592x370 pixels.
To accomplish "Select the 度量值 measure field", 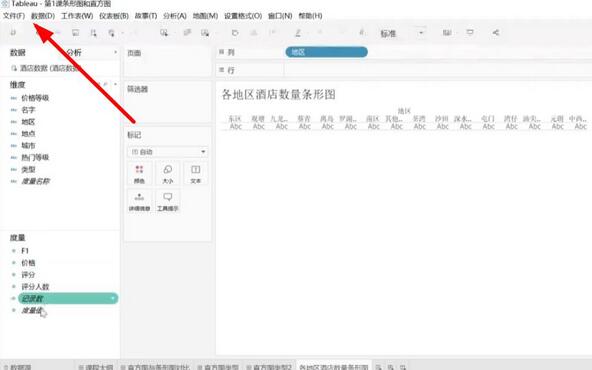I will pos(32,310).
